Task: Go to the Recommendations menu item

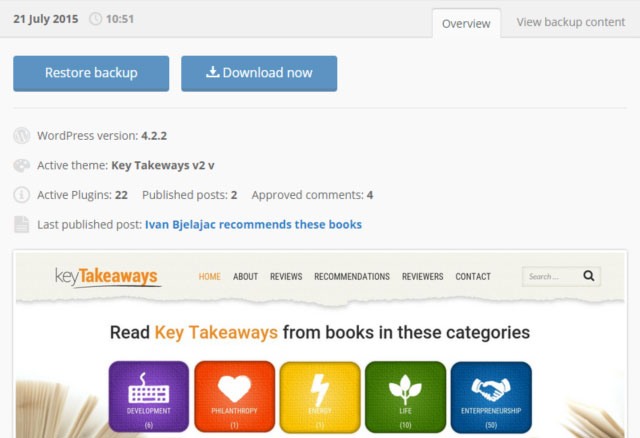Action: point(352,277)
